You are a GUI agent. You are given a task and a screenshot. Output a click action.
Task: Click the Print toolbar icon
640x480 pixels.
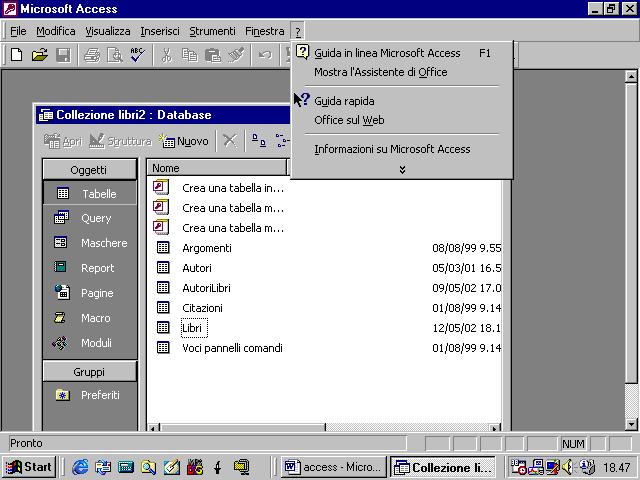click(92, 55)
